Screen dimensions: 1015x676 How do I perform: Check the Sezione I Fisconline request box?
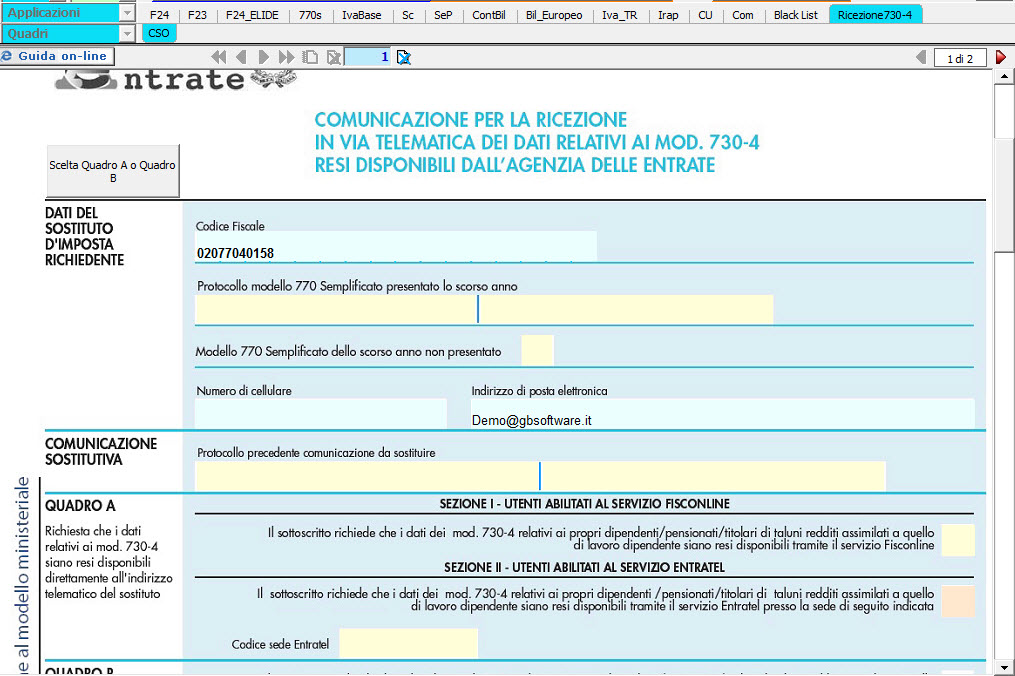958,540
